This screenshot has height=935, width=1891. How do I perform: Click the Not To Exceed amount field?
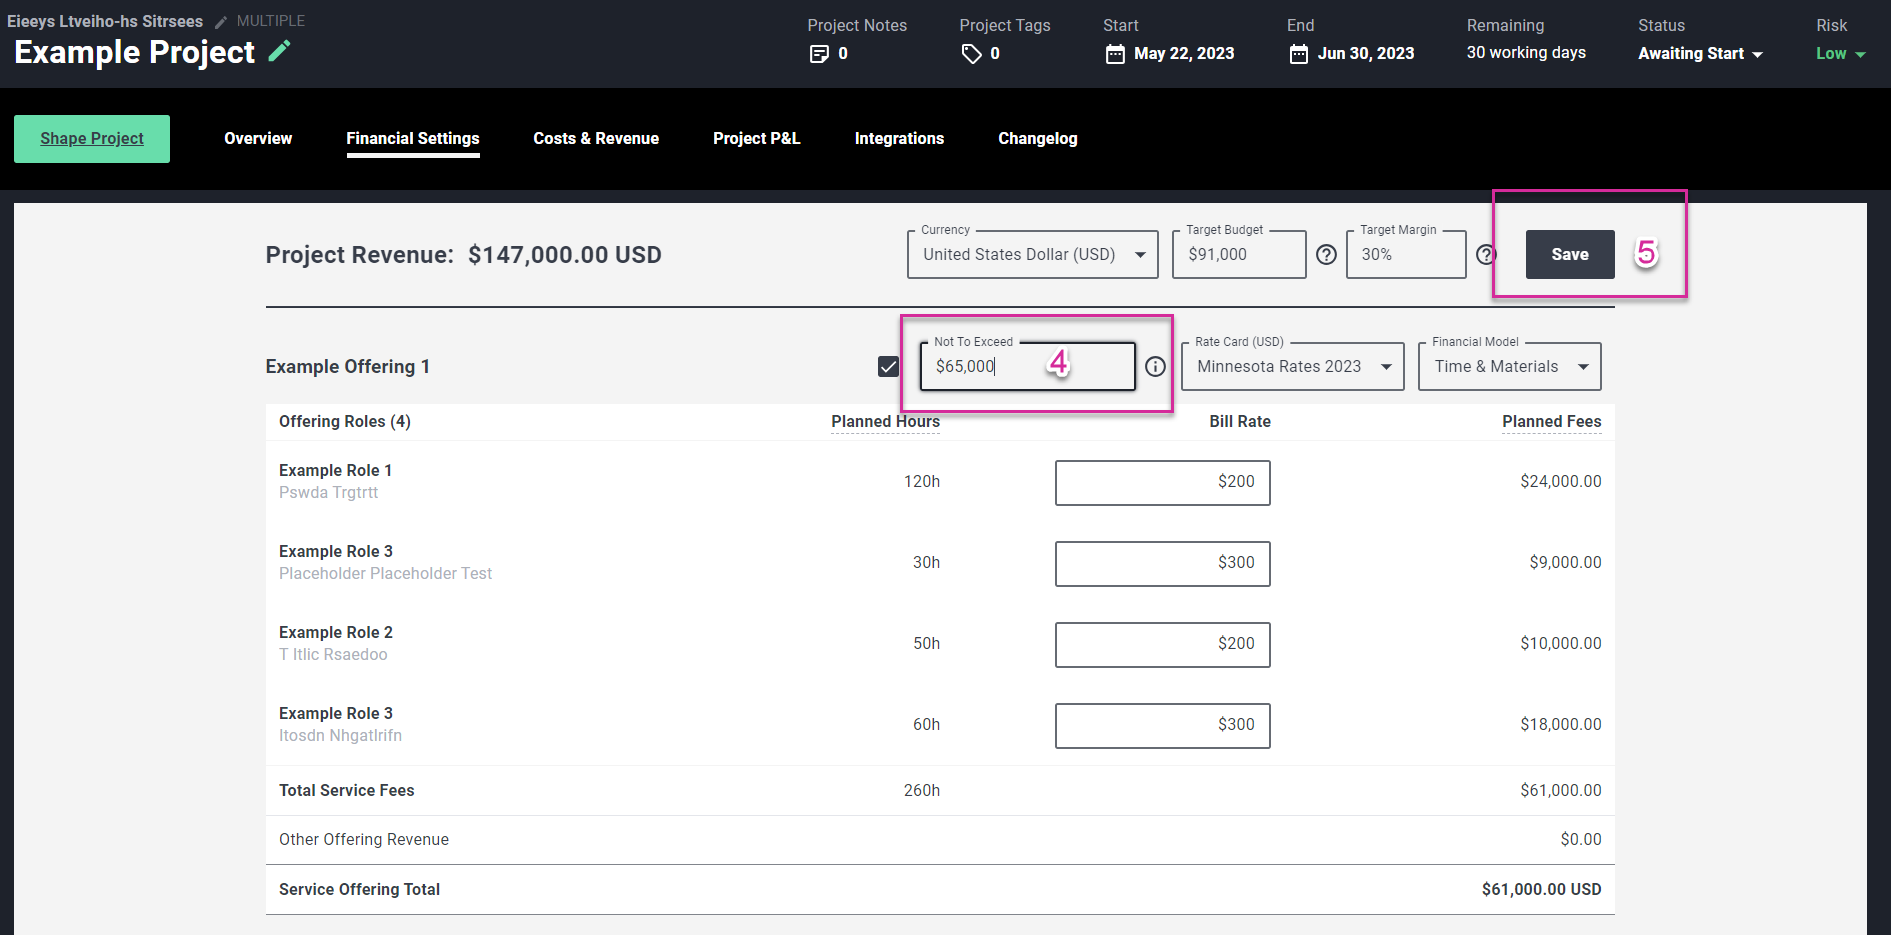[x=1027, y=366]
